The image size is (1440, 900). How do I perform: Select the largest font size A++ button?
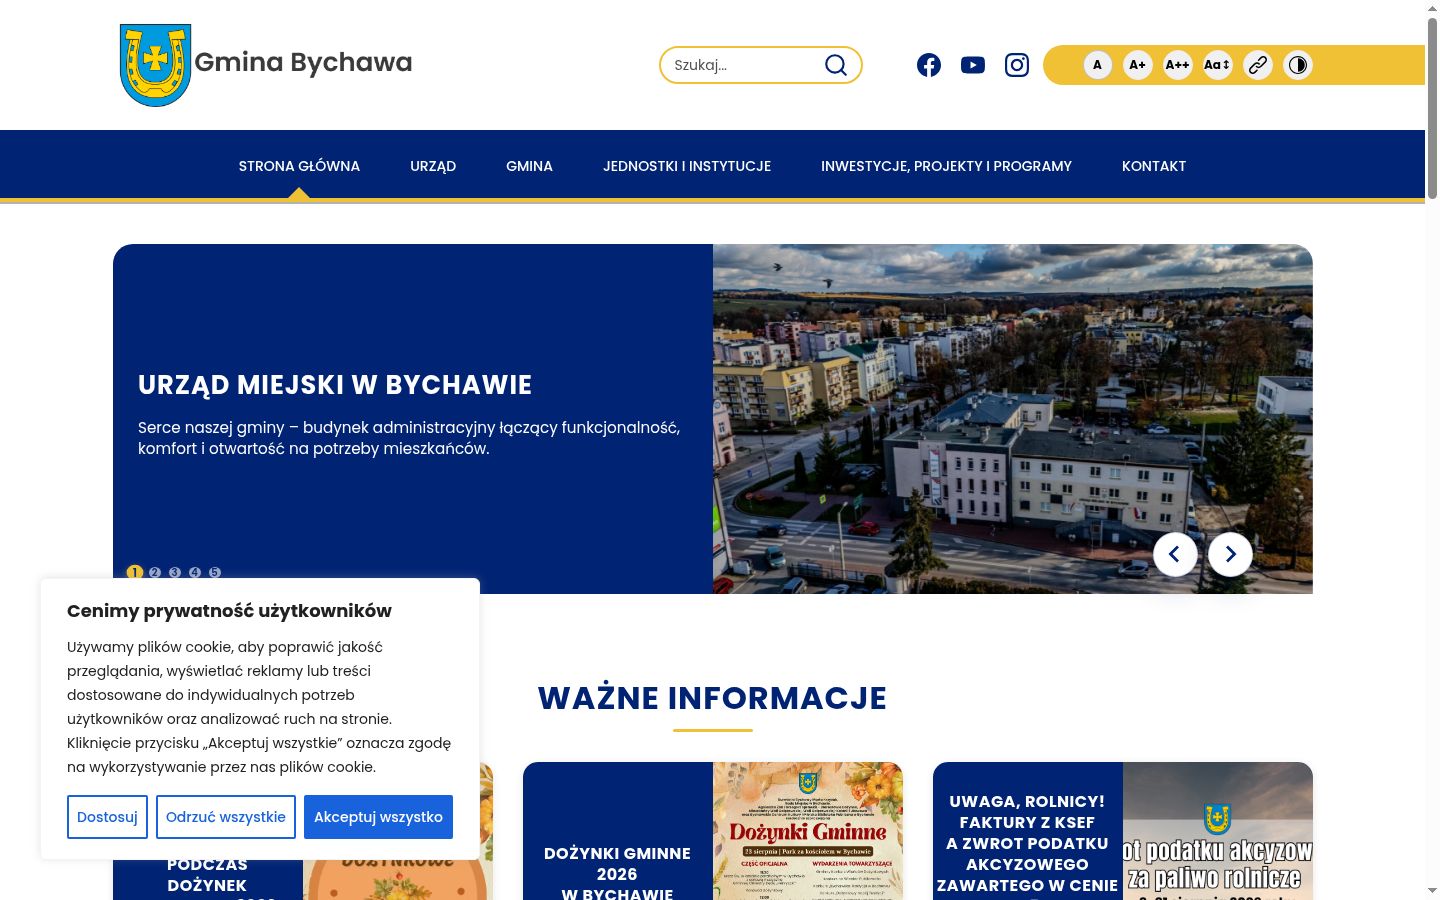(1178, 65)
